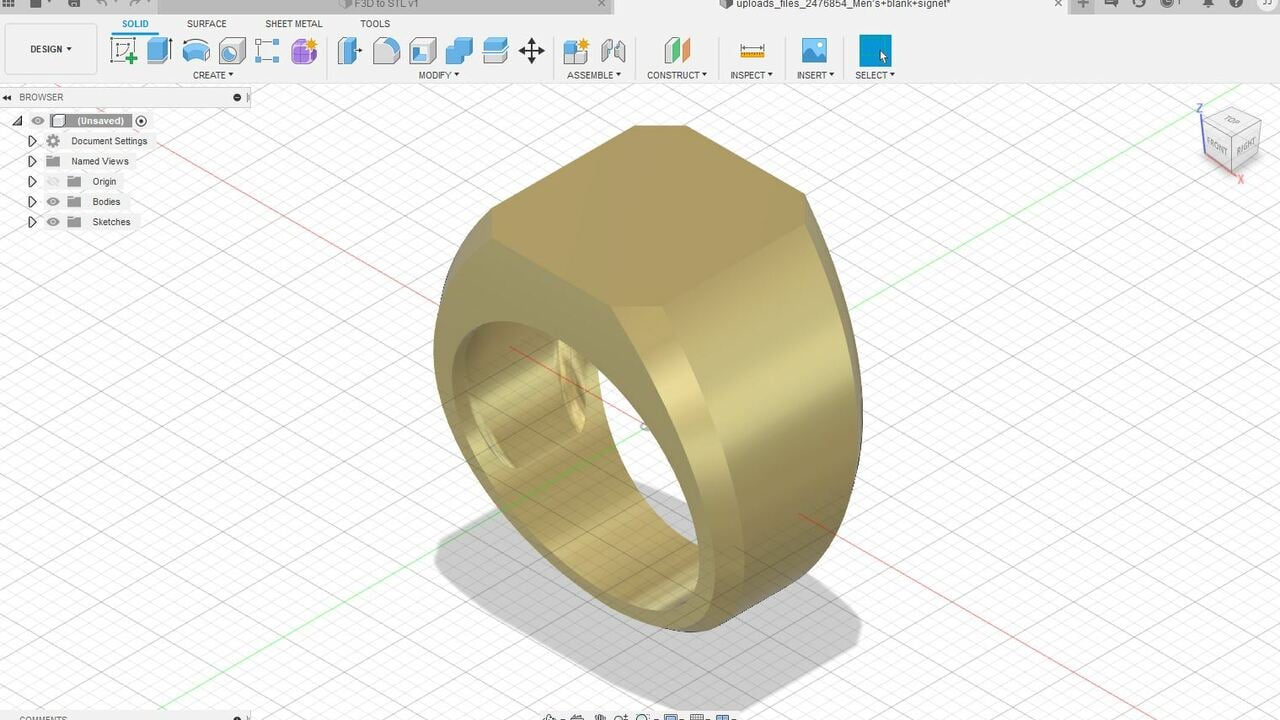Hide the Bodies folder
The height and width of the screenshot is (720, 1280).
pos(53,202)
